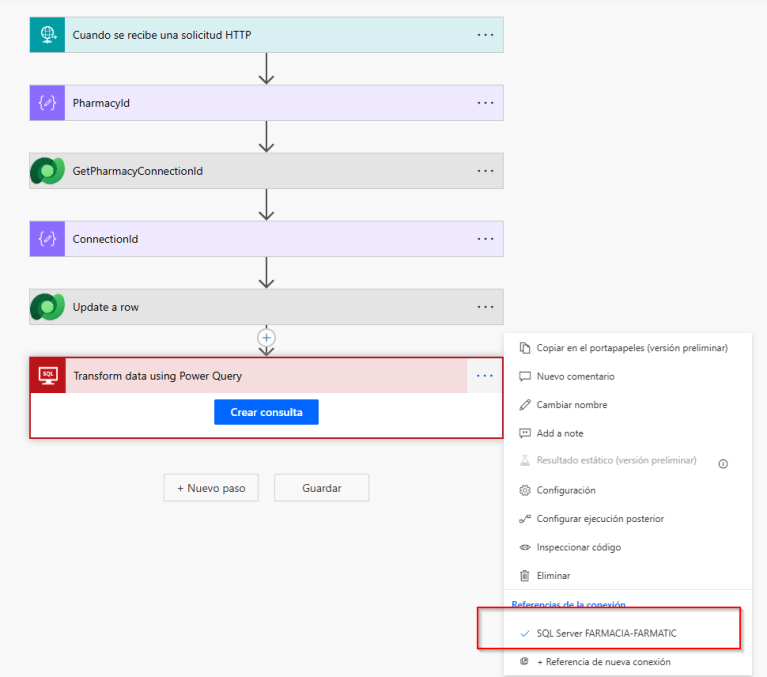Click the run-after icon for Configurar ejecución posterior
The image size is (767, 677).
tap(524, 519)
